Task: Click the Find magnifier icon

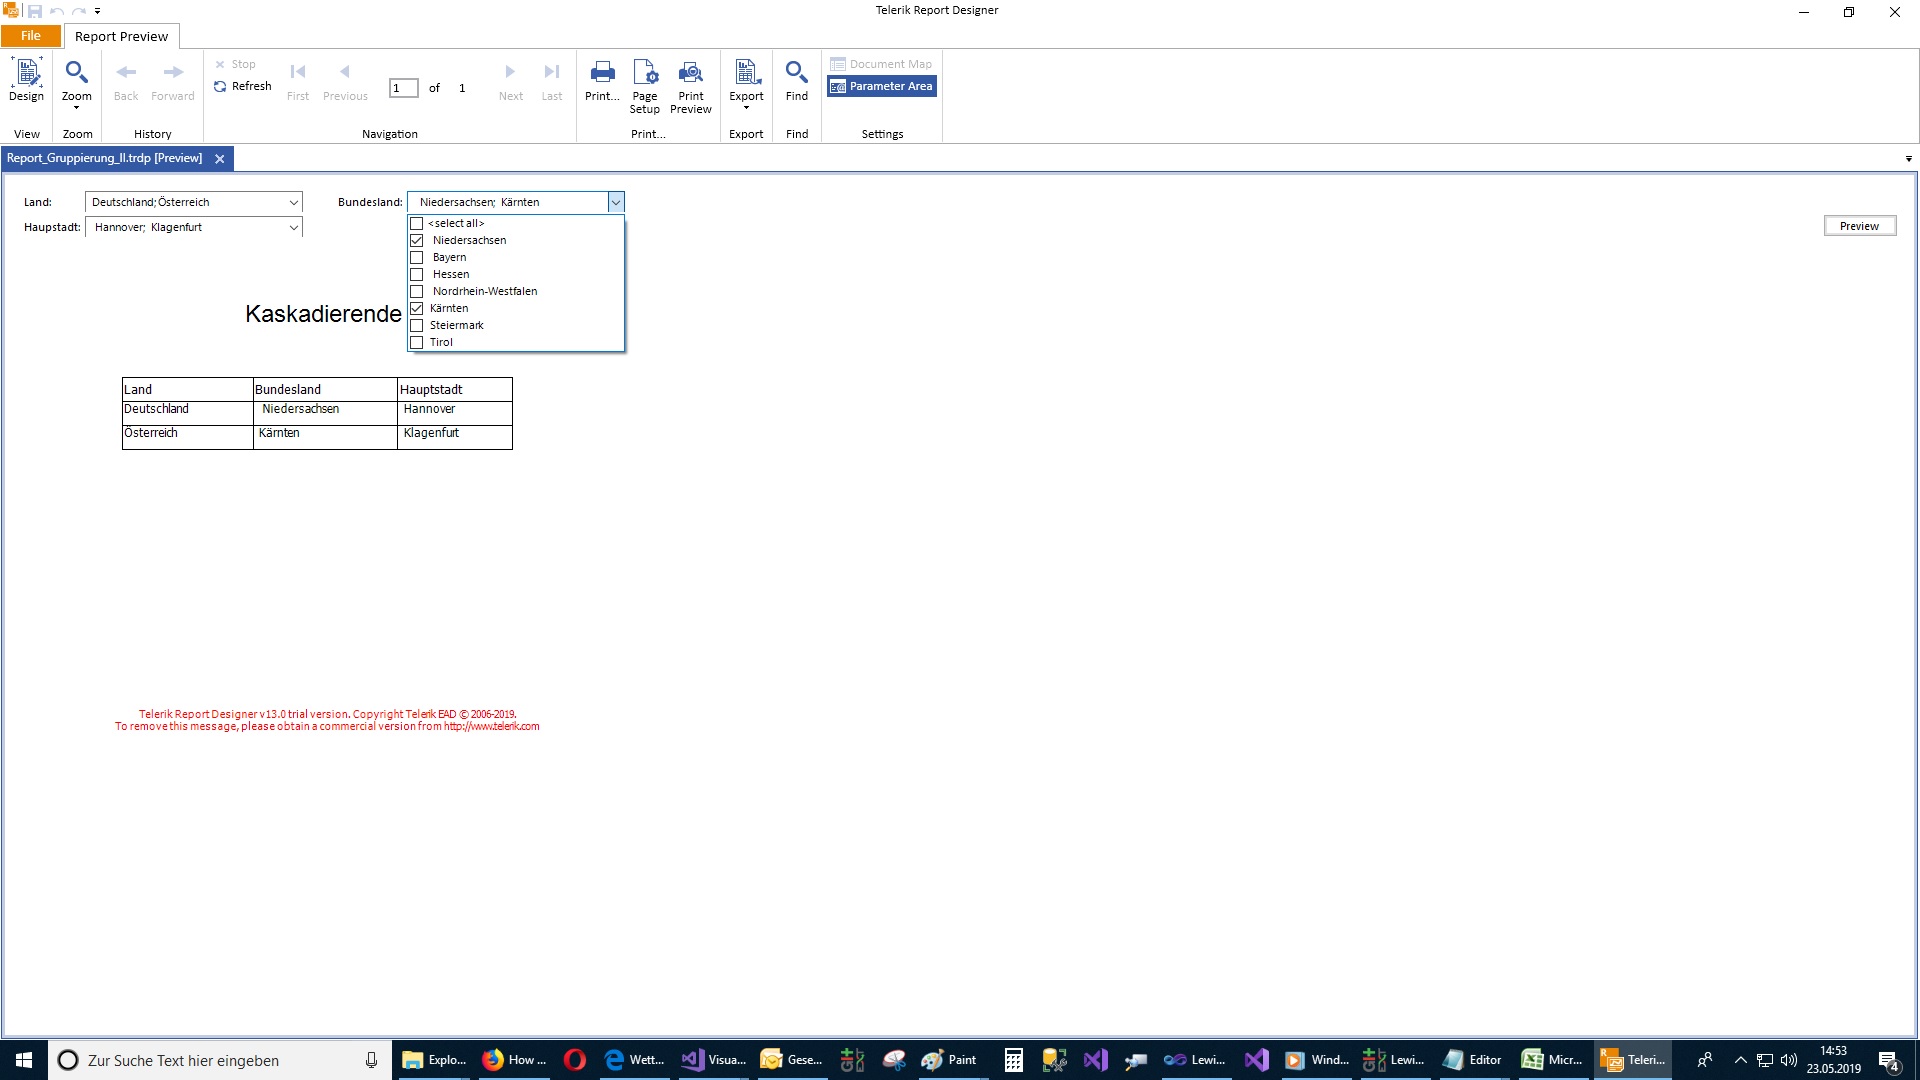Action: pos(796,79)
